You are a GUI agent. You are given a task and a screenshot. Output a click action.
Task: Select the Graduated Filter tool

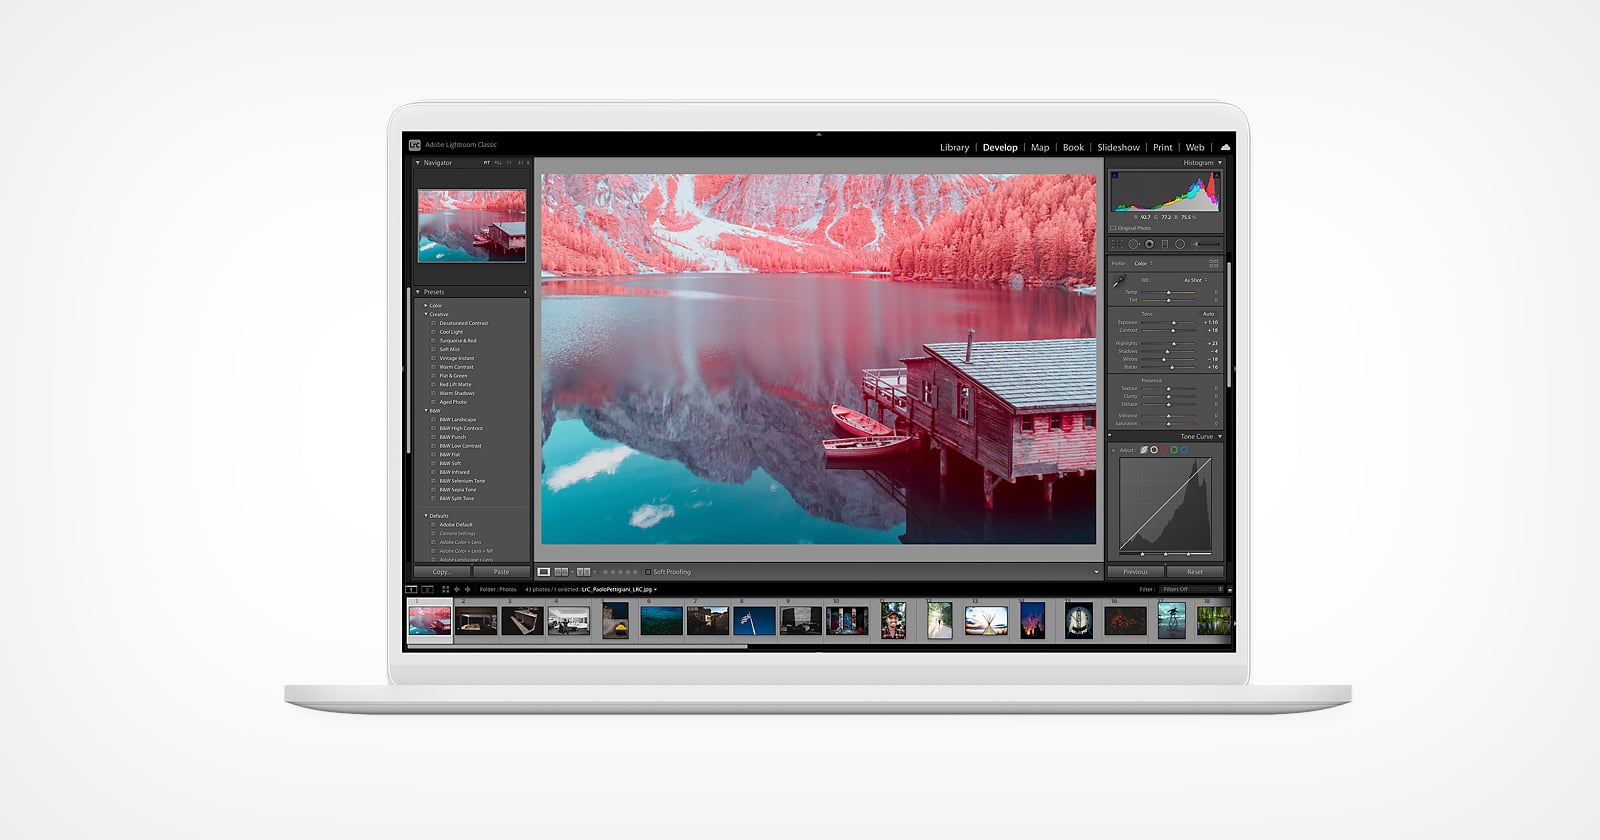[1165, 244]
